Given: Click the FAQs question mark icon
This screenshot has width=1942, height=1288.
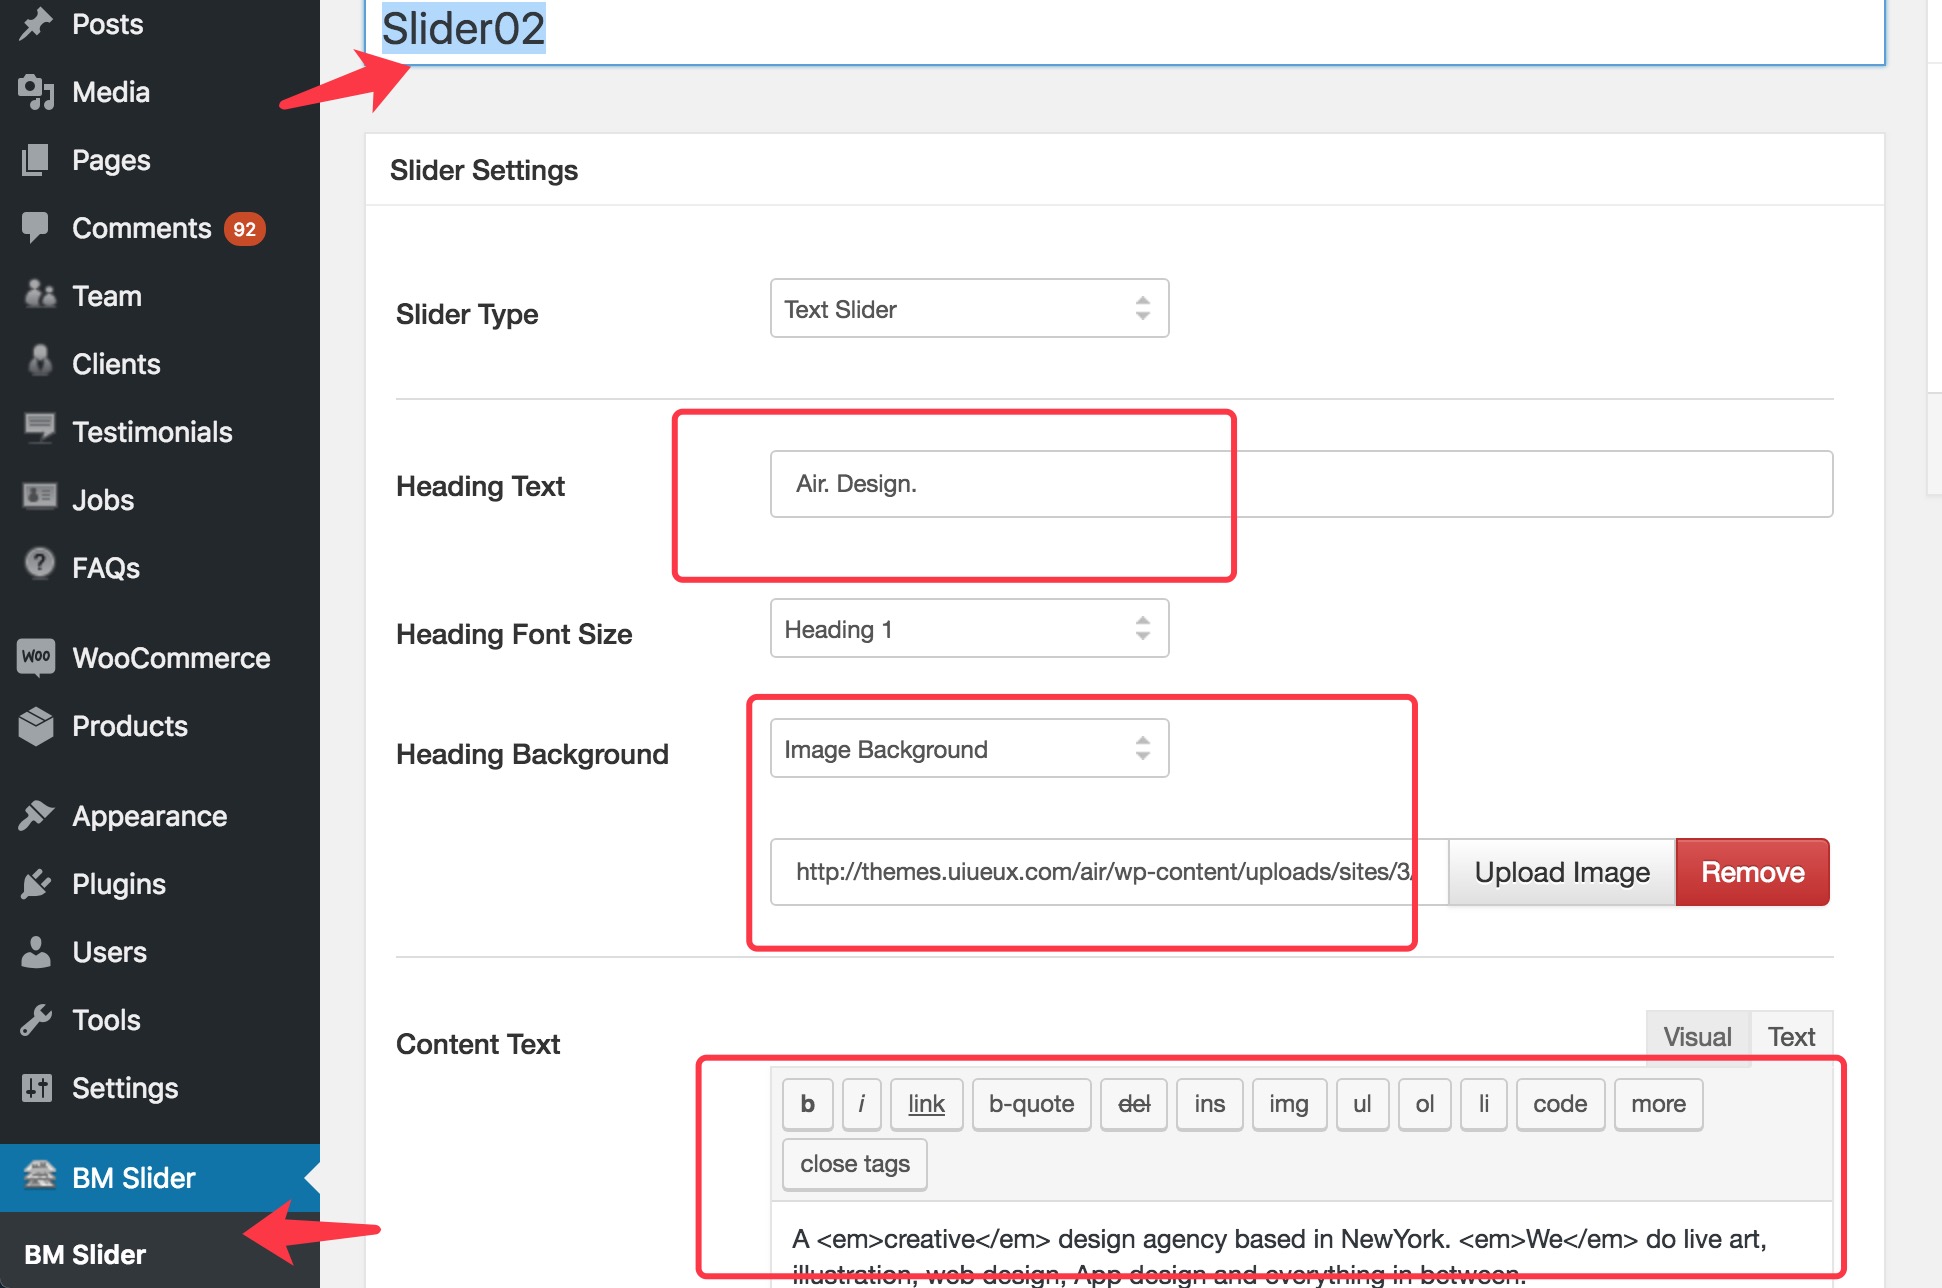Looking at the screenshot, I should click(x=39, y=565).
